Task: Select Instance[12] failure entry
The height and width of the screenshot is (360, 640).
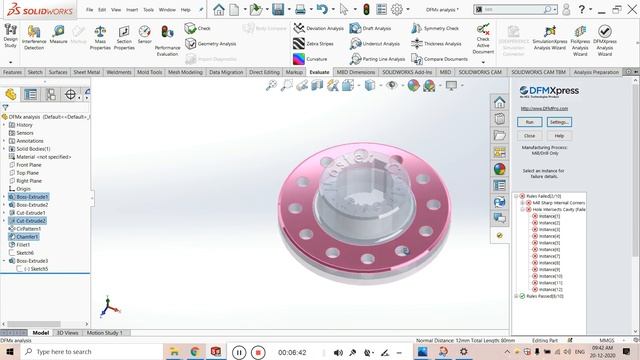Action: [x=550, y=289]
